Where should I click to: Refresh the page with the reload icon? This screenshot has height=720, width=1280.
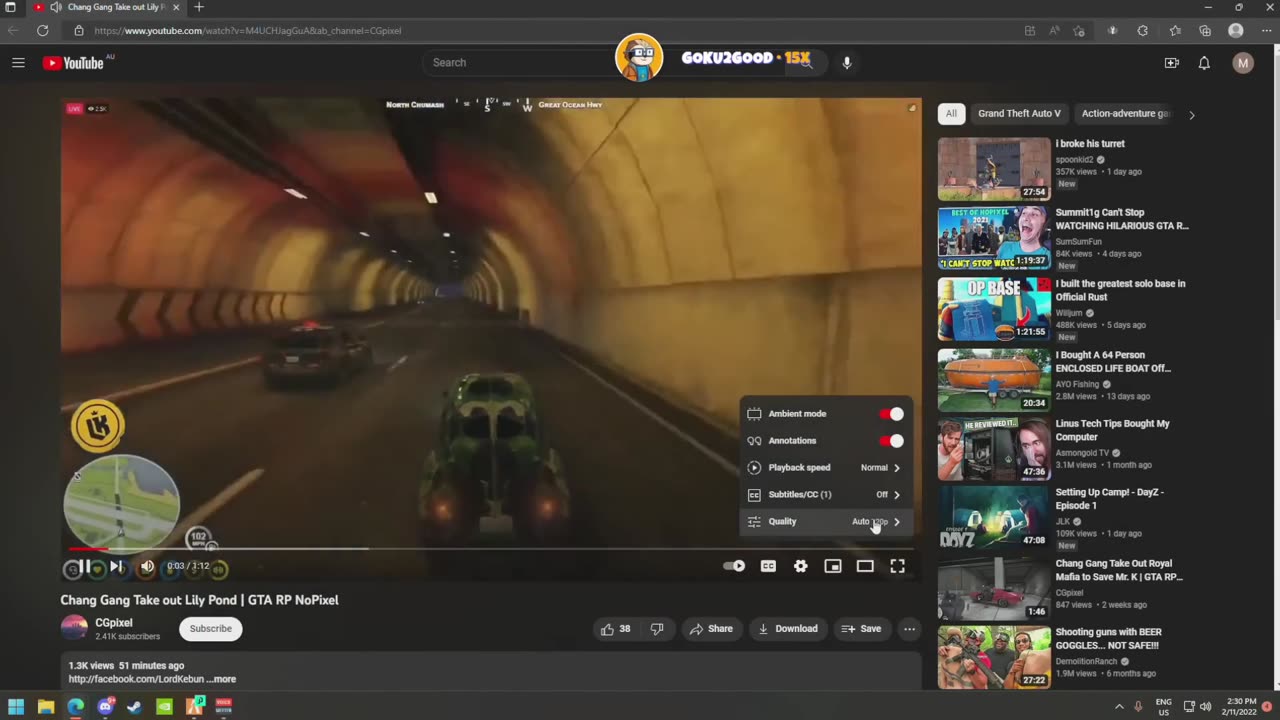pyautogui.click(x=42, y=31)
